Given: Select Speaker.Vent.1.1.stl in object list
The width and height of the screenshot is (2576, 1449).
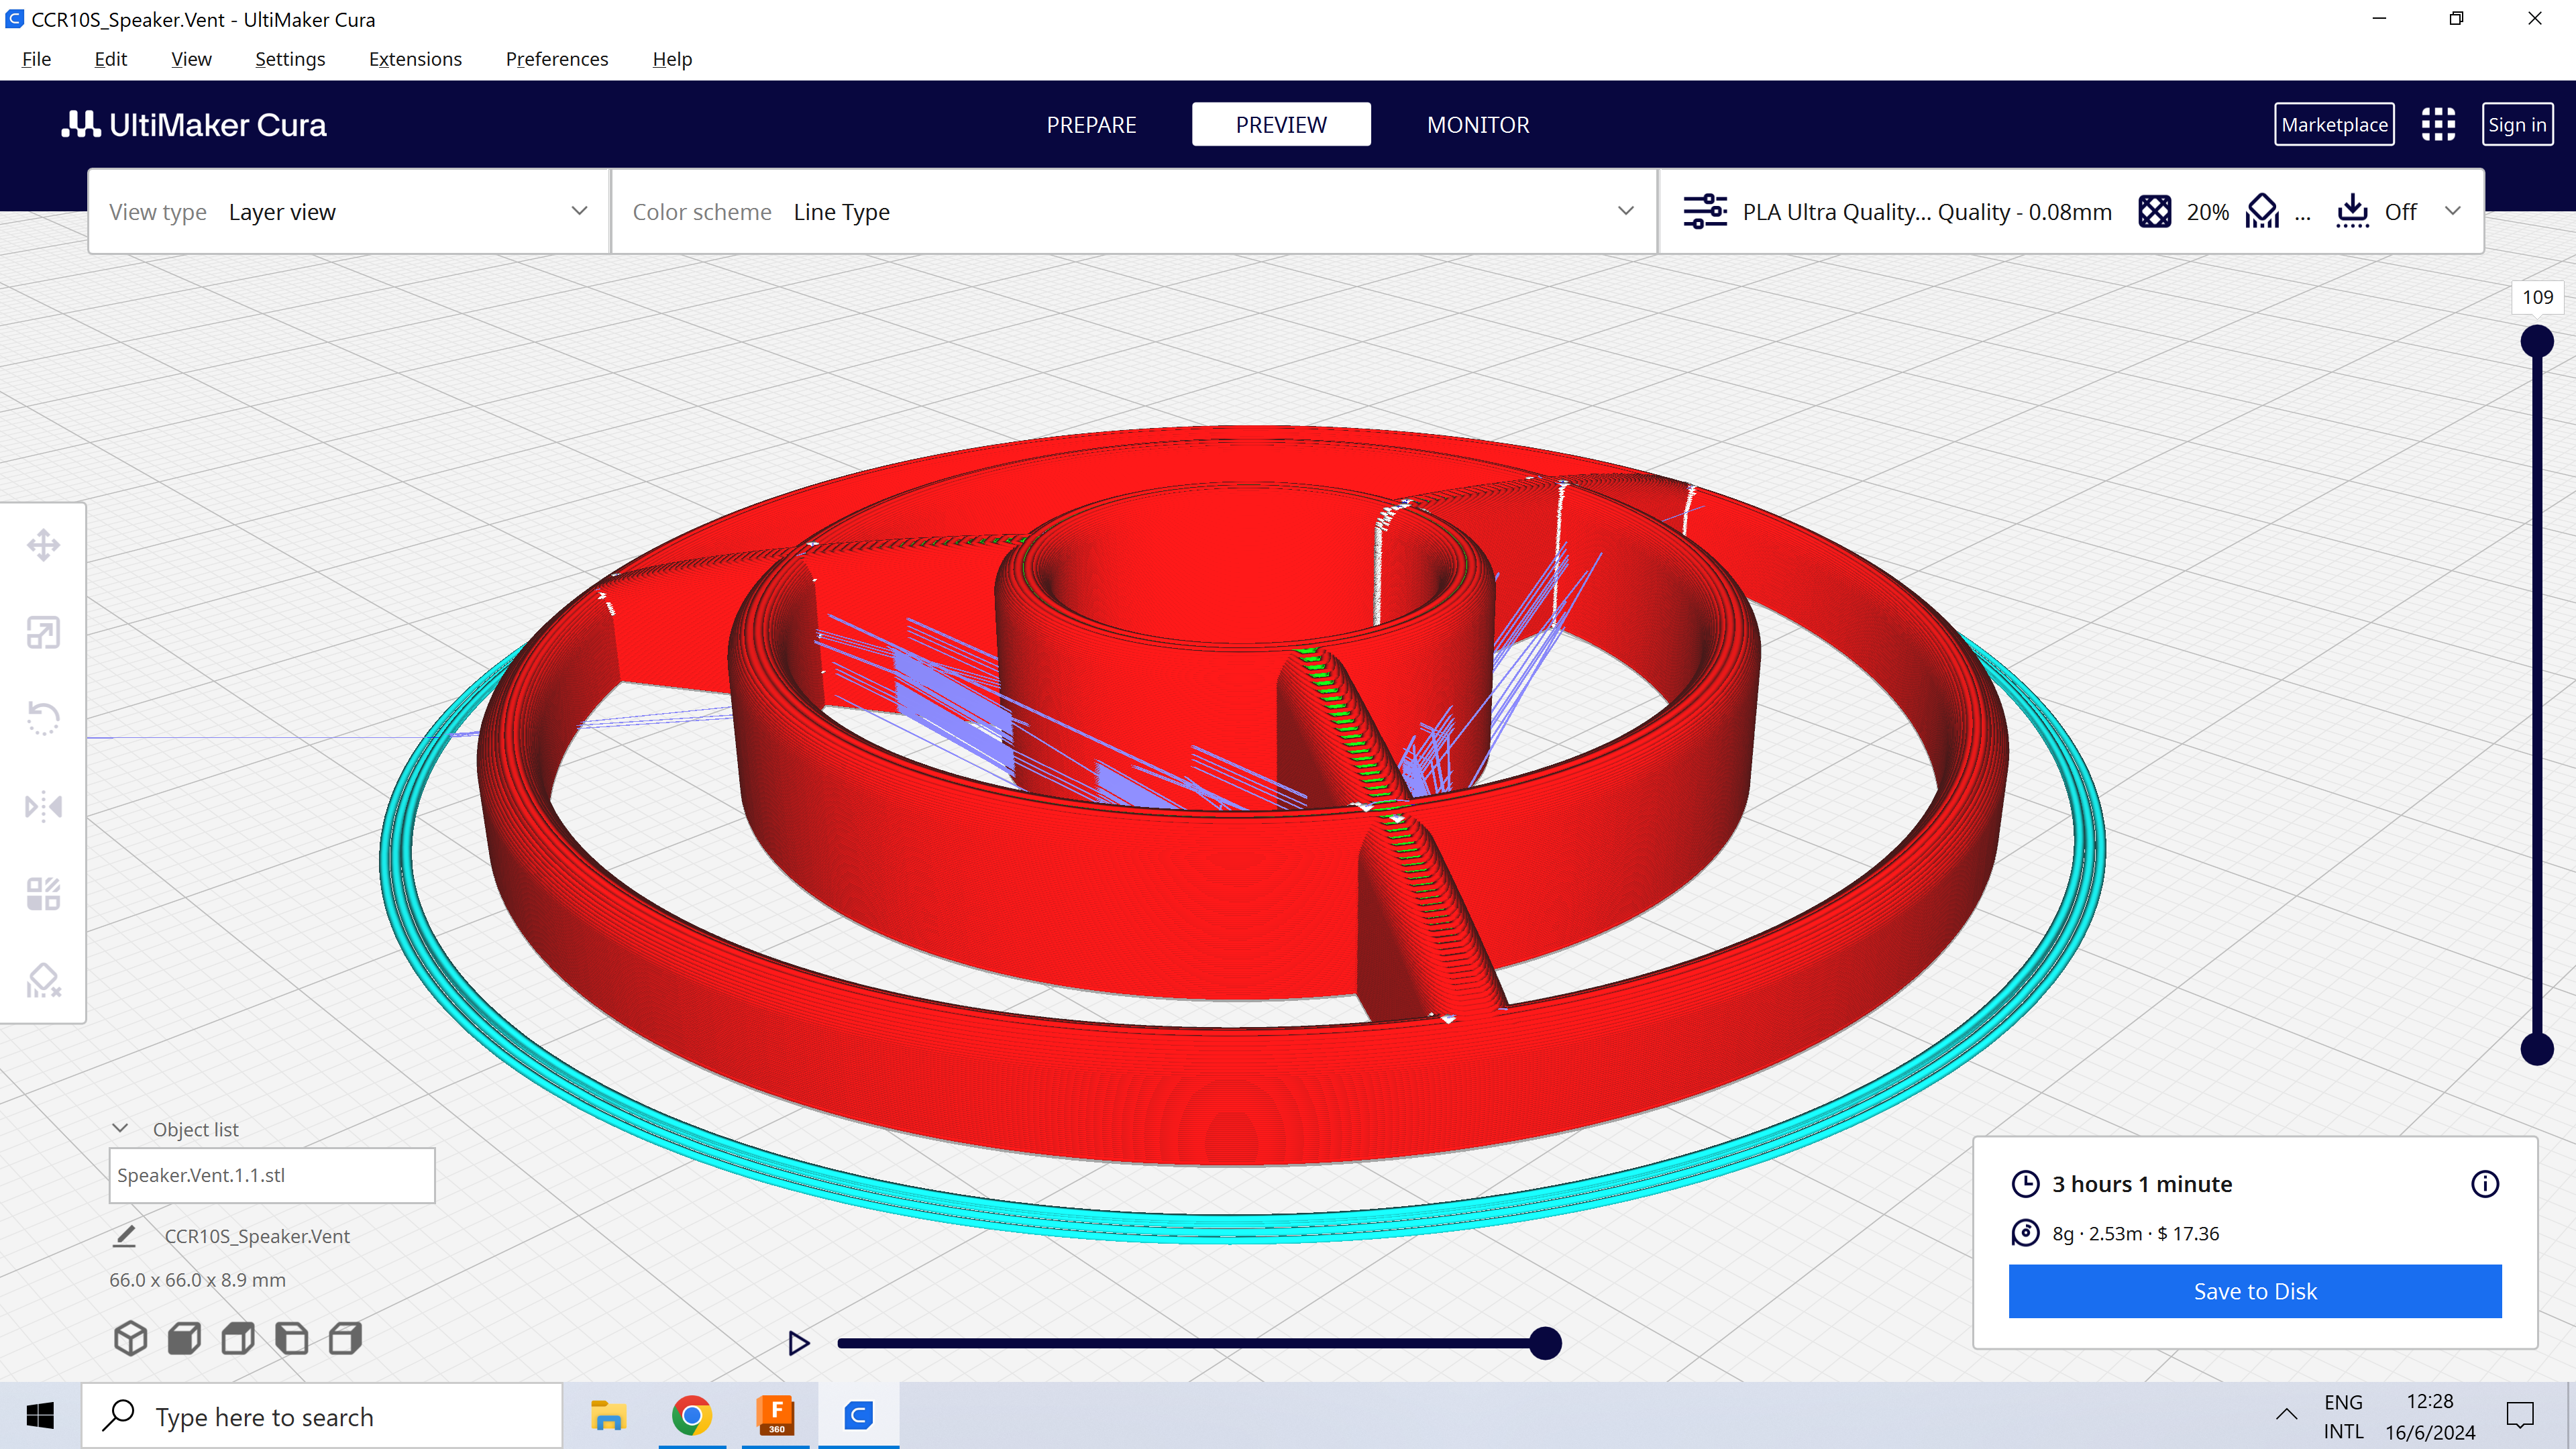Looking at the screenshot, I should click(x=272, y=1175).
